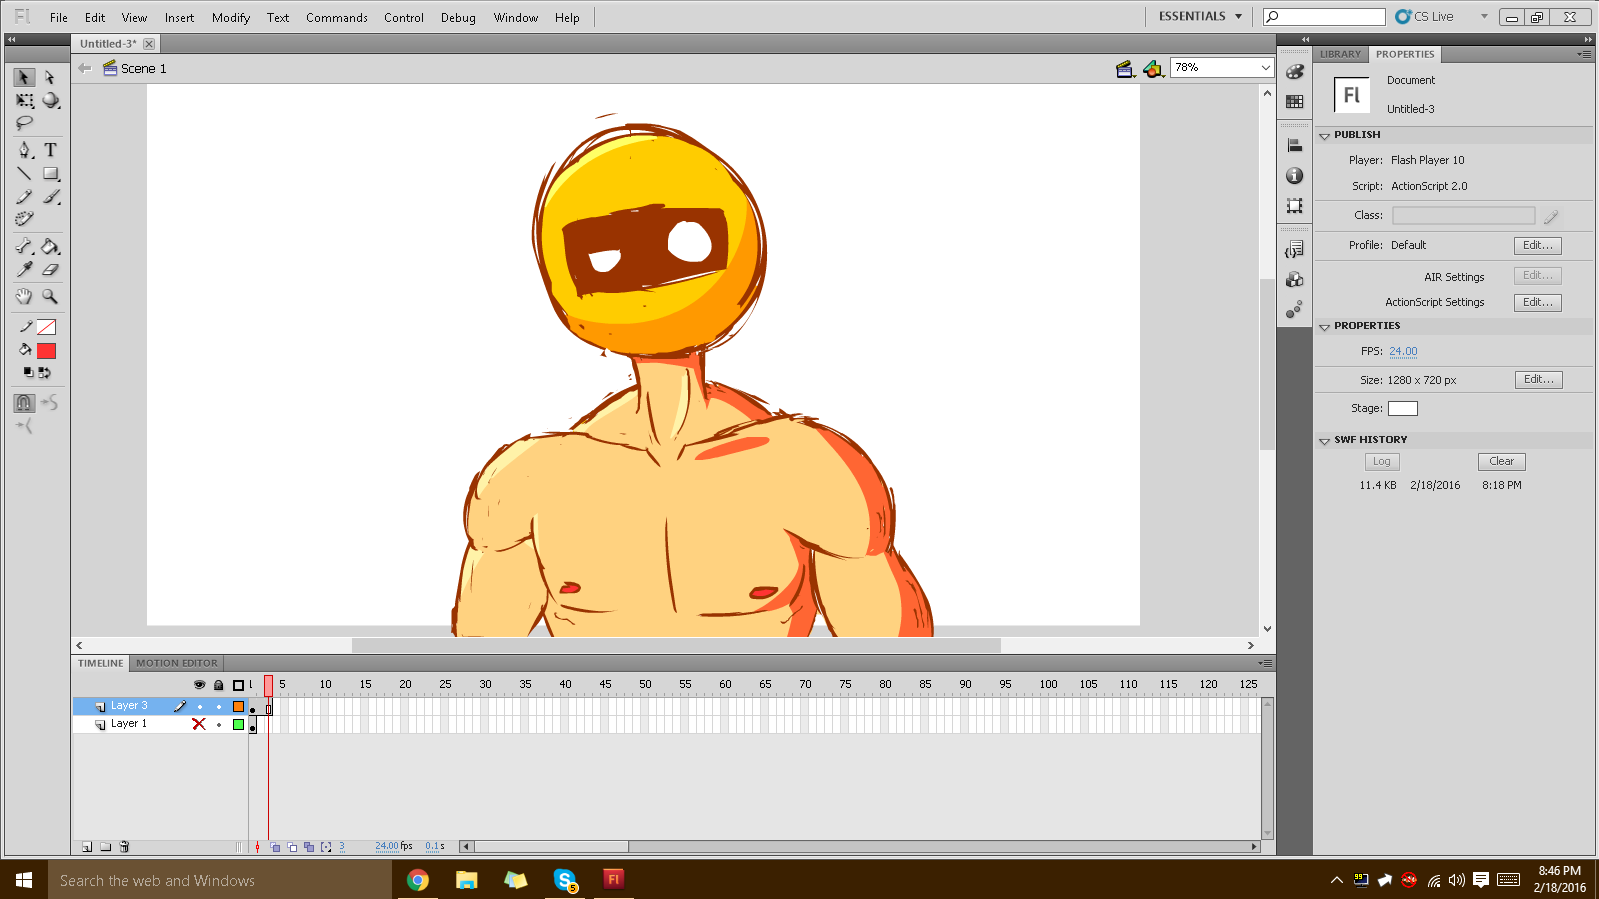Delete layer with the trash icon
The image size is (1599, 899).
point(125,847)
